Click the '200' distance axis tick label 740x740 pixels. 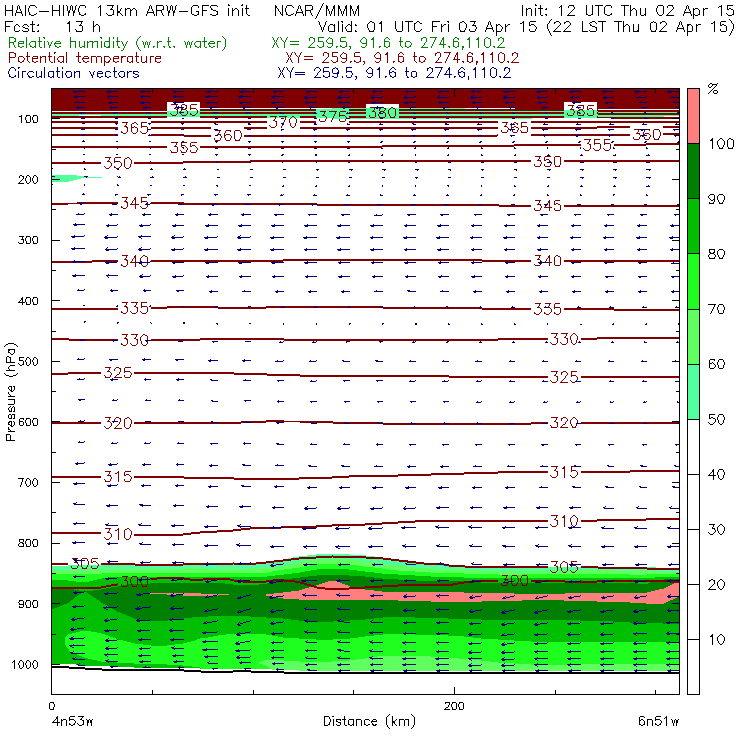(x=454, y=706)
